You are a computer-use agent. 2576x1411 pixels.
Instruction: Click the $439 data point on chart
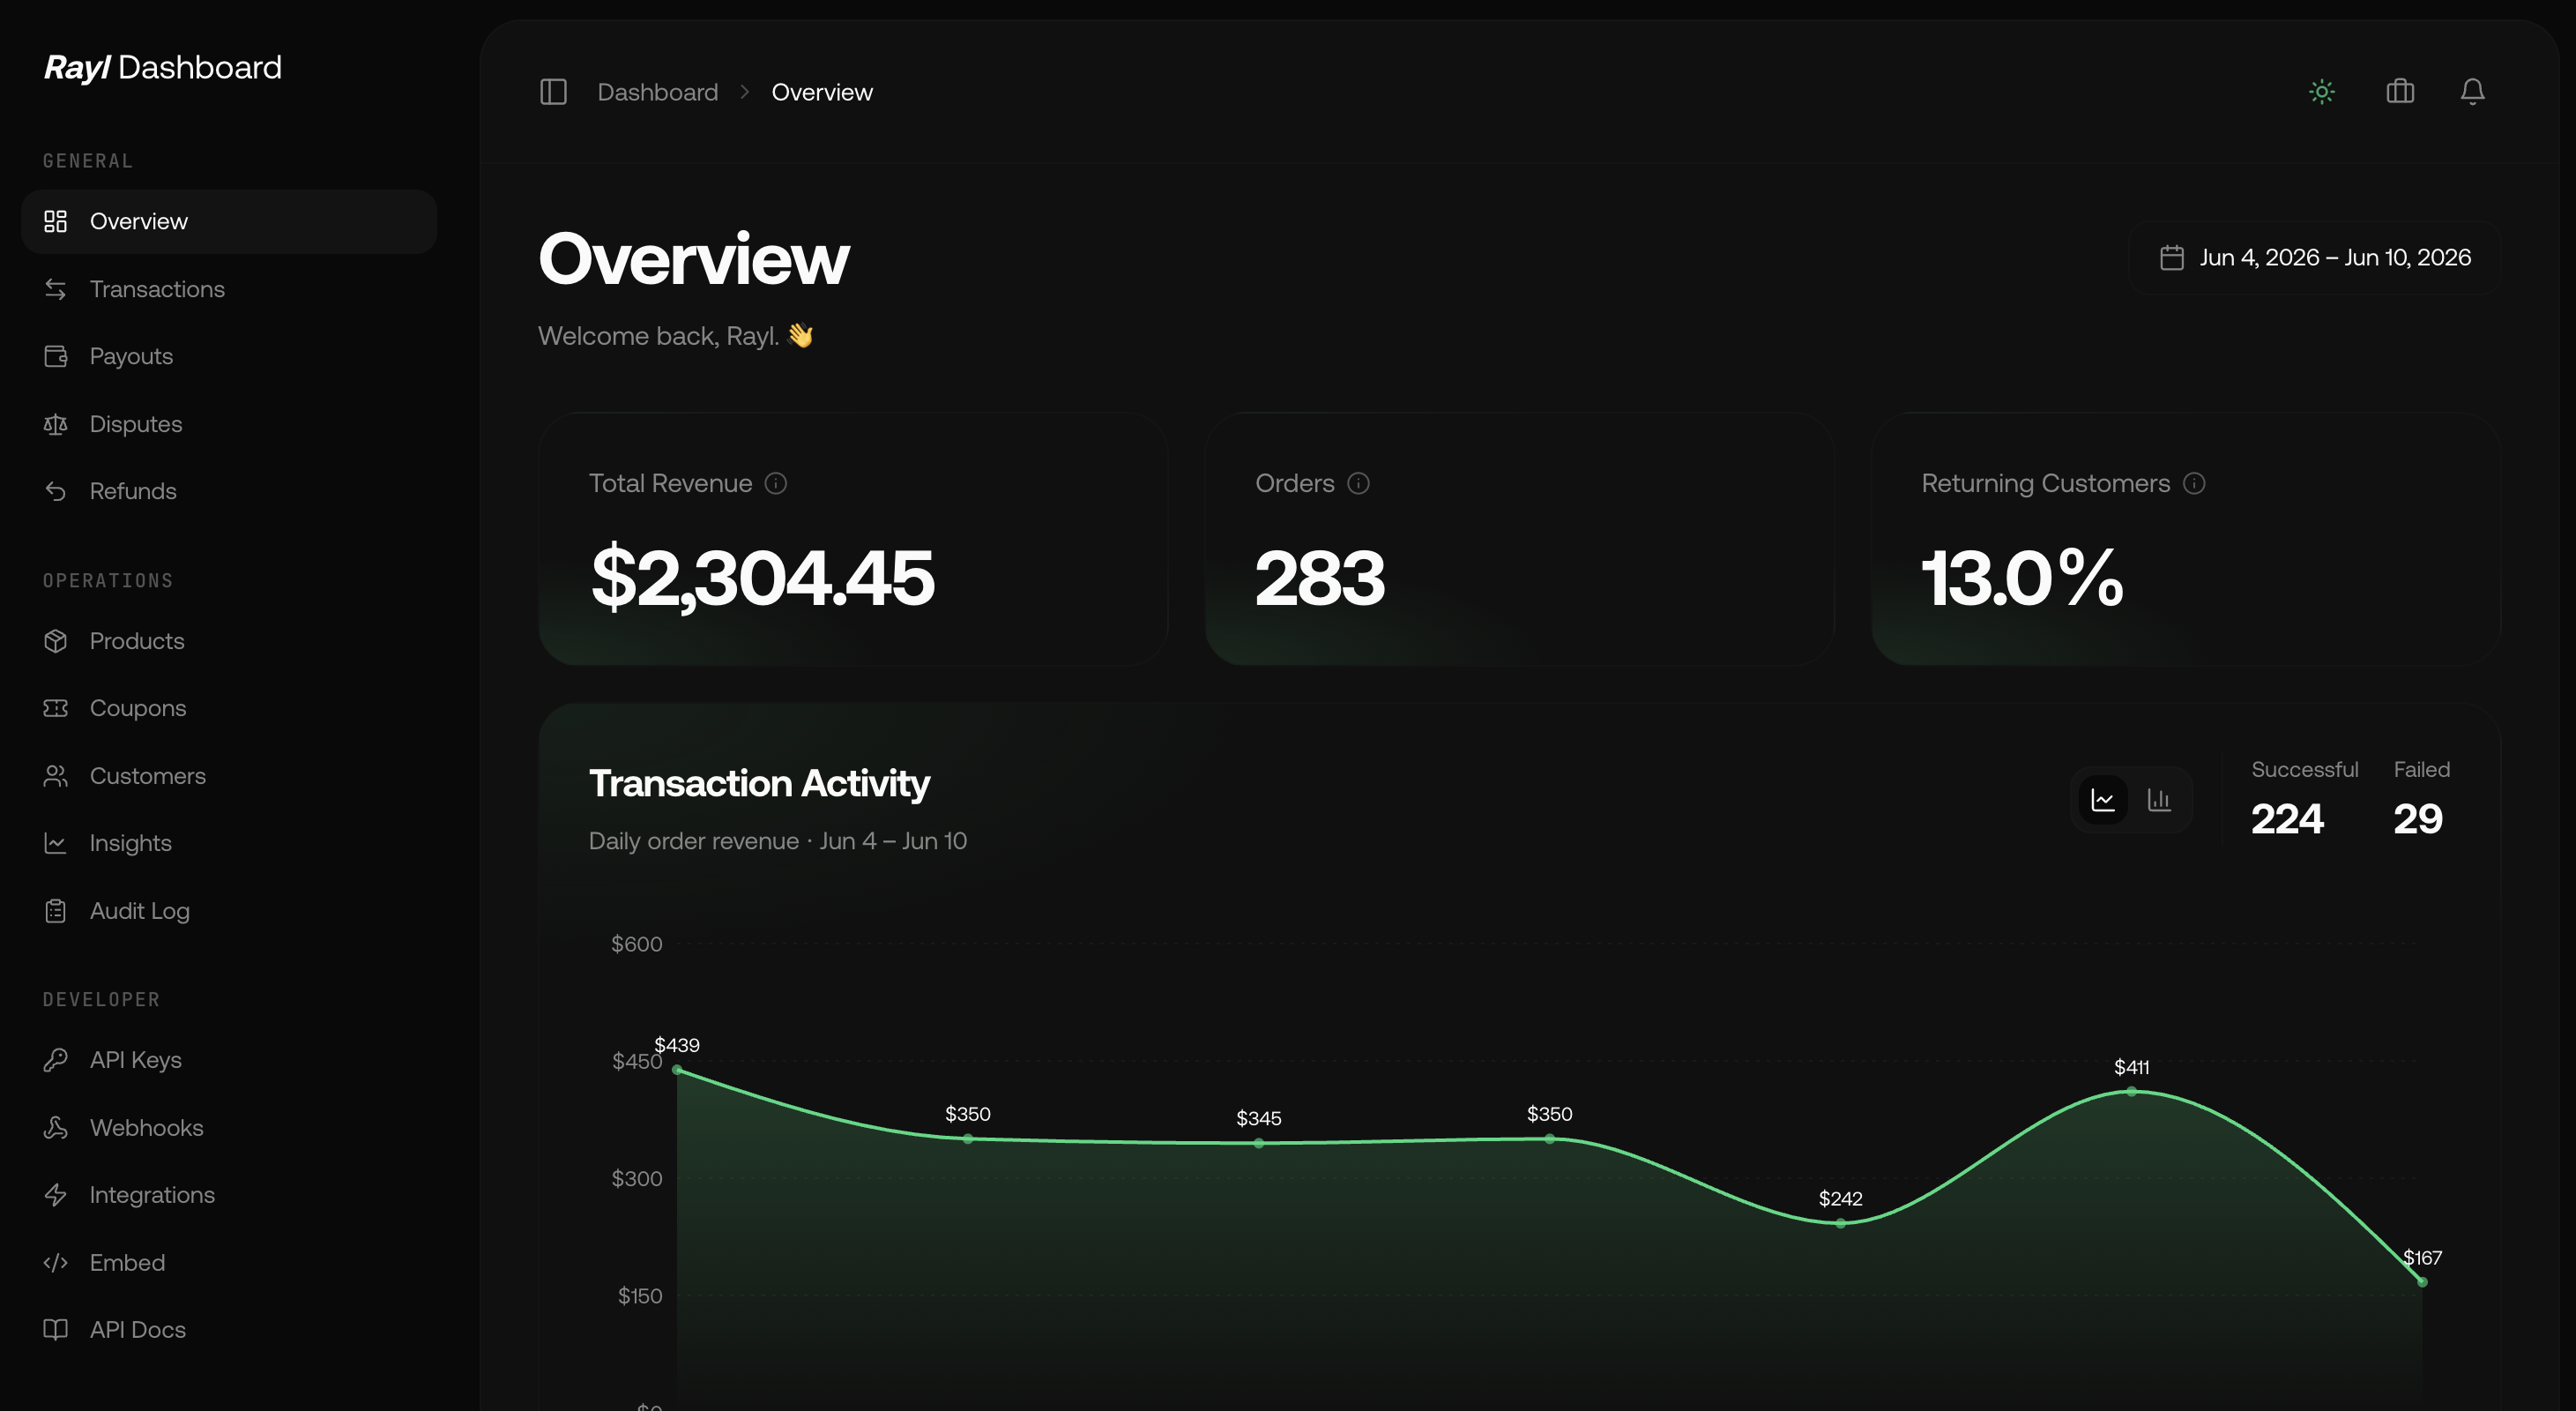(x=677, y=1070)
